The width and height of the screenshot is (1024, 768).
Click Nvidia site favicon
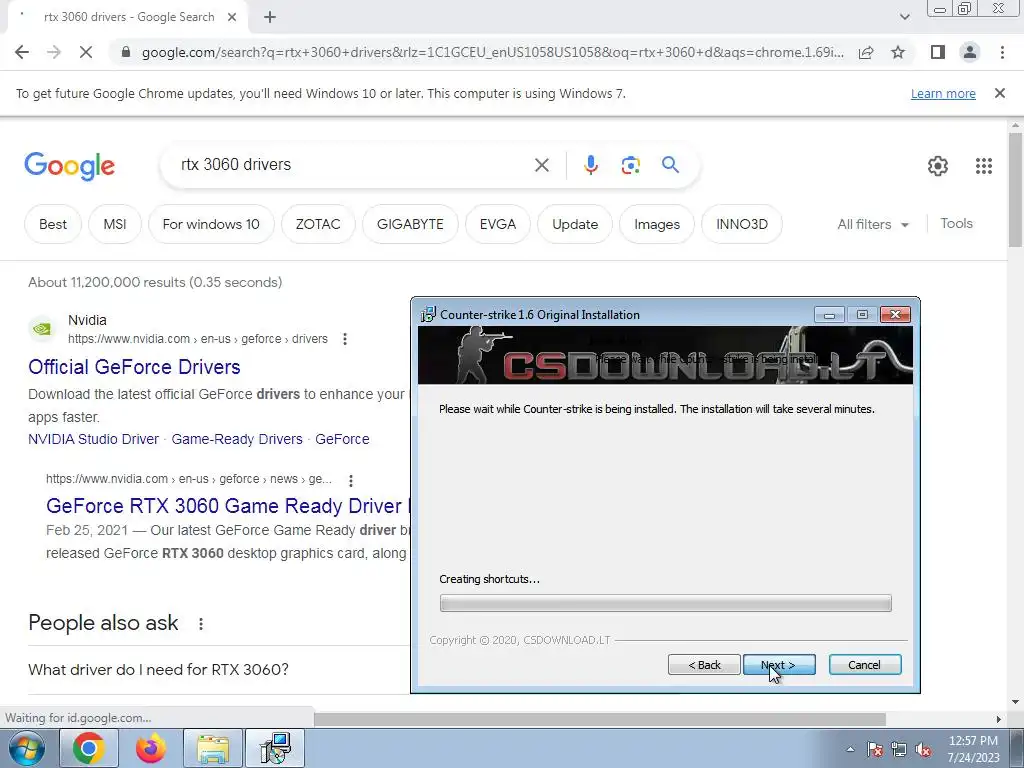point(42,329)
